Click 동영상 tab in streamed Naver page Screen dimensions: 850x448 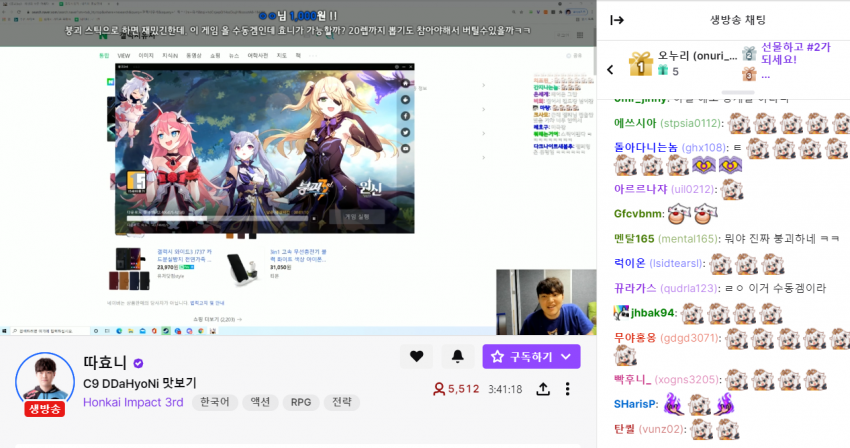[x=194, y=55]
